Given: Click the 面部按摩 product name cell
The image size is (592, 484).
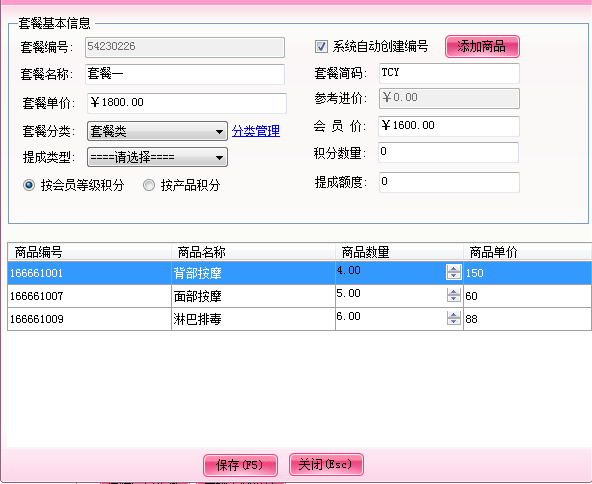Looking at the screenshot, I should (253, 296).
